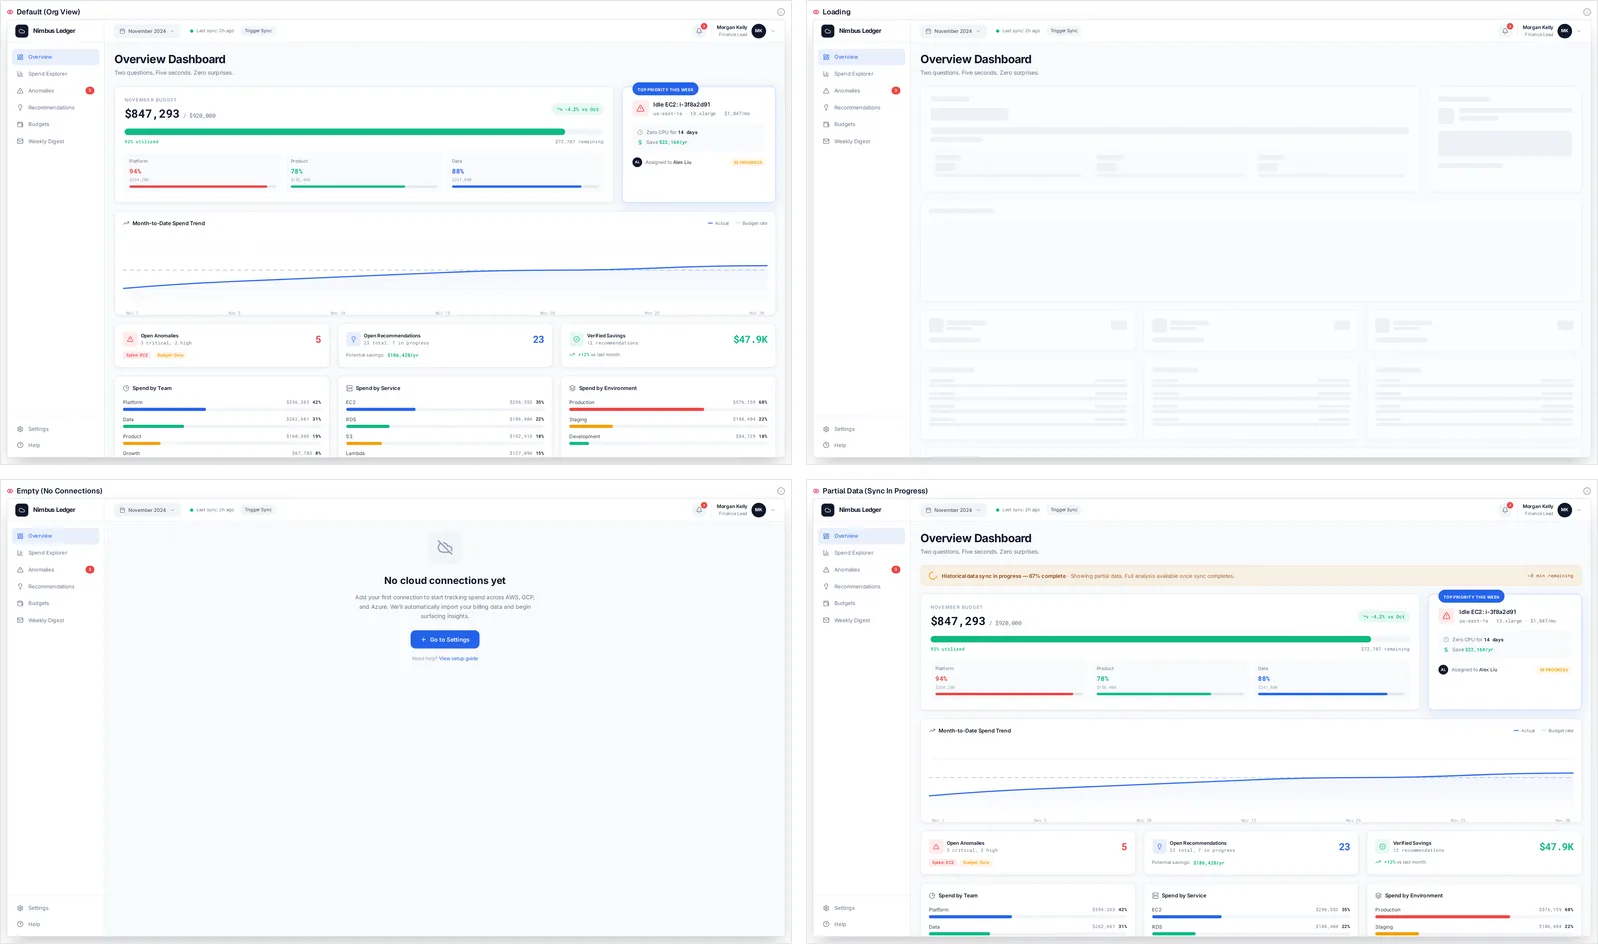
Task: Open notifications bell in Partial Data frame
Action: pyautogui.click(x=1506, y=510)
